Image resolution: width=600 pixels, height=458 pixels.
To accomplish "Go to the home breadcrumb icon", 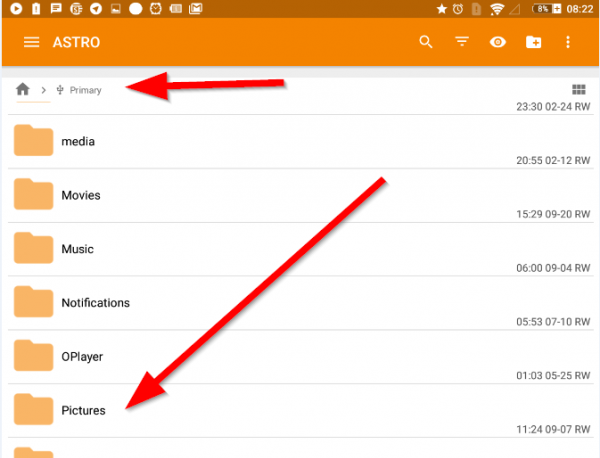I will click(23, 89).
